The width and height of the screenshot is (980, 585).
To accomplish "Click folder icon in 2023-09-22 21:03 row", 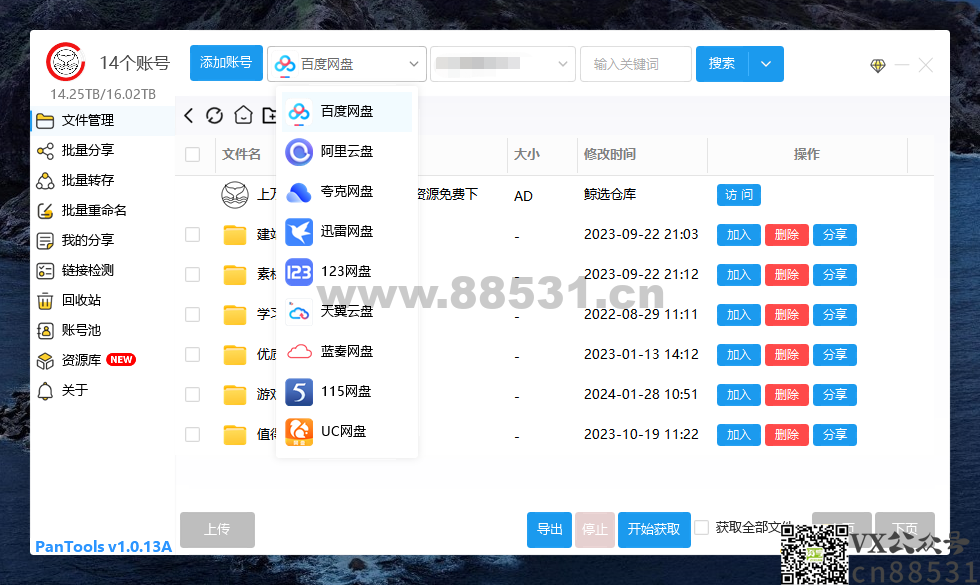I will pyautogui.click(x=235, y=235).
